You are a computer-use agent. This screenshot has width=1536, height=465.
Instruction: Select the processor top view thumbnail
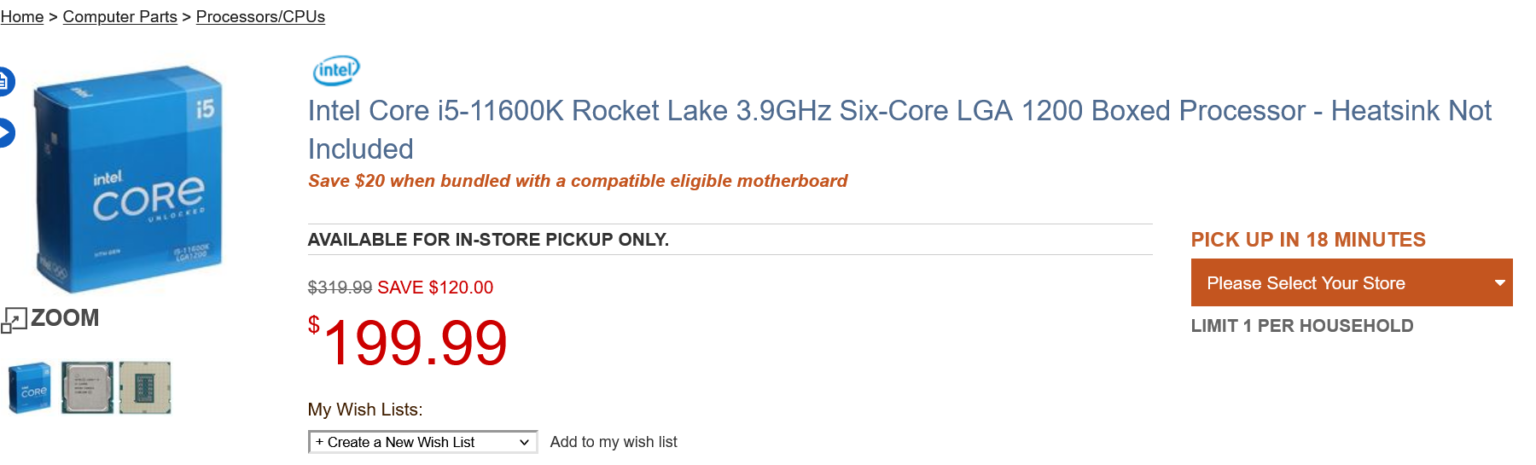click(x=87, y=388)
